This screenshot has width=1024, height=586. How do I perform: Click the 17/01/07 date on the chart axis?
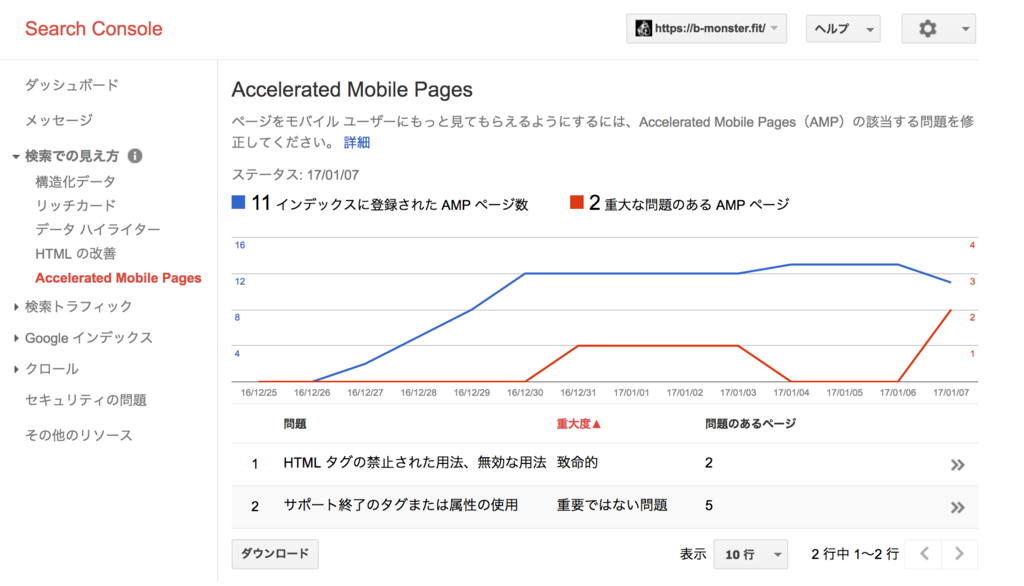(x=951, y=393)
